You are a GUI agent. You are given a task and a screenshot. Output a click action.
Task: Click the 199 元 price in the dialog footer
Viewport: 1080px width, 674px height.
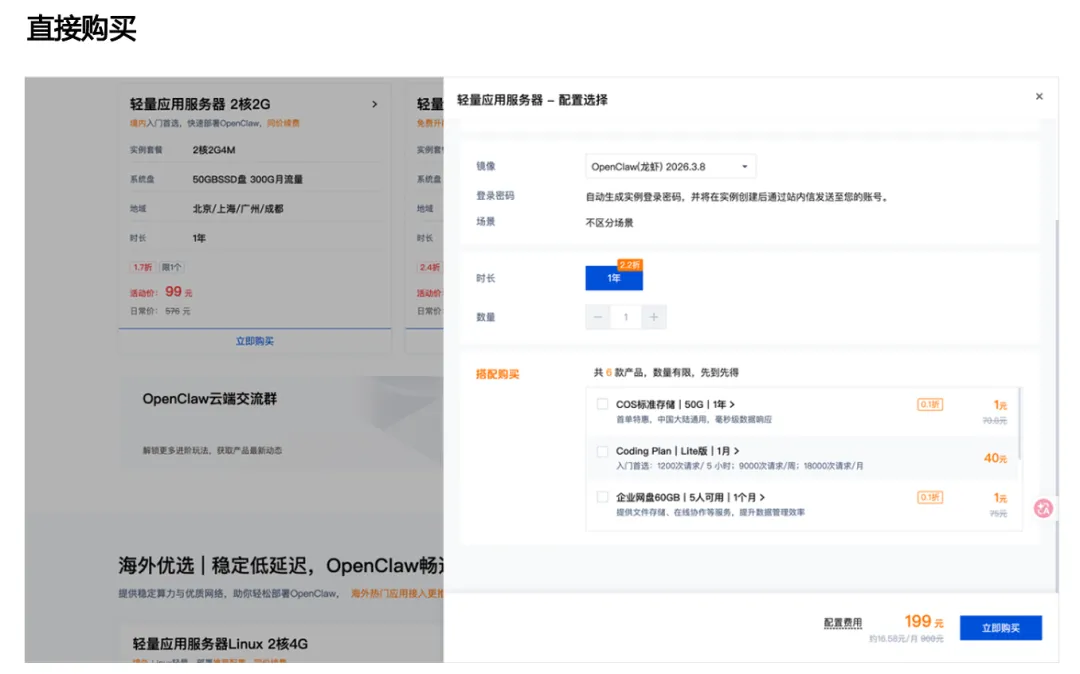click(924, 622)
